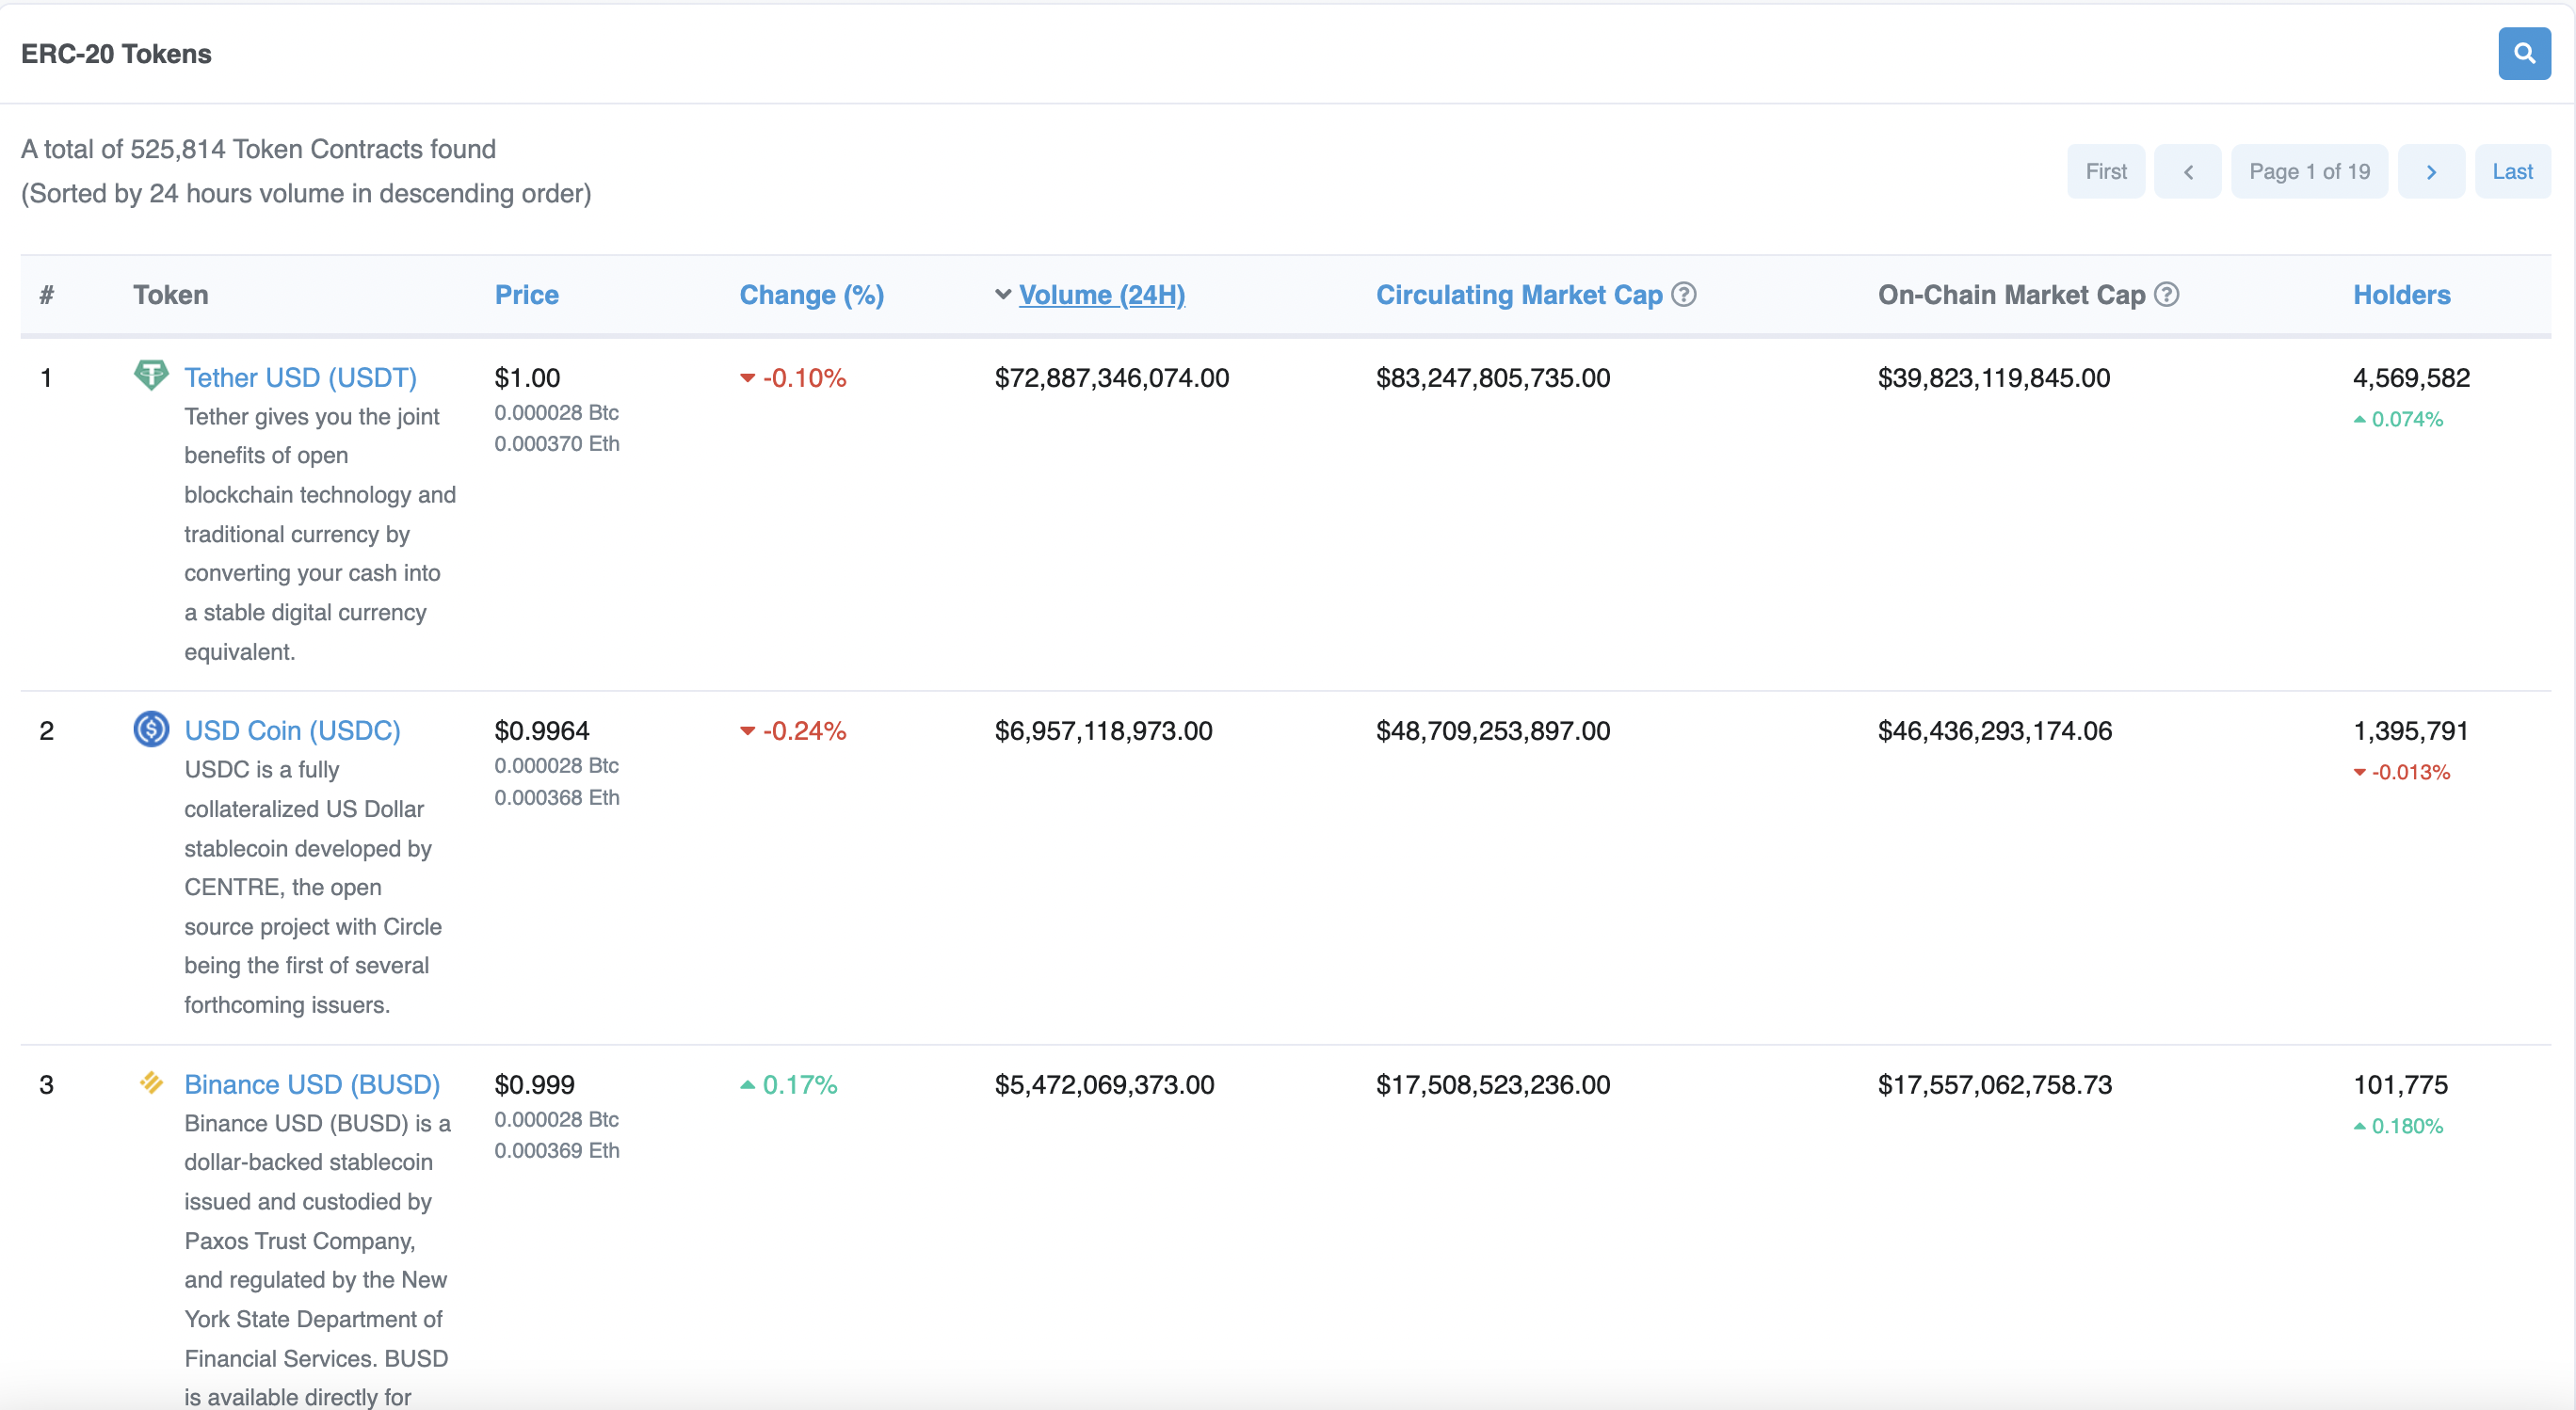Click the Page 1 of 19 indicator
Image resolution: width=2576 pixels, height=1410 pixels.
2309,171
